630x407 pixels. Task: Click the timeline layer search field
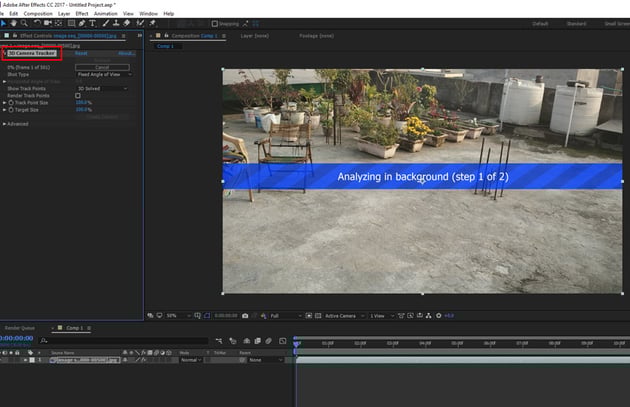124,341
